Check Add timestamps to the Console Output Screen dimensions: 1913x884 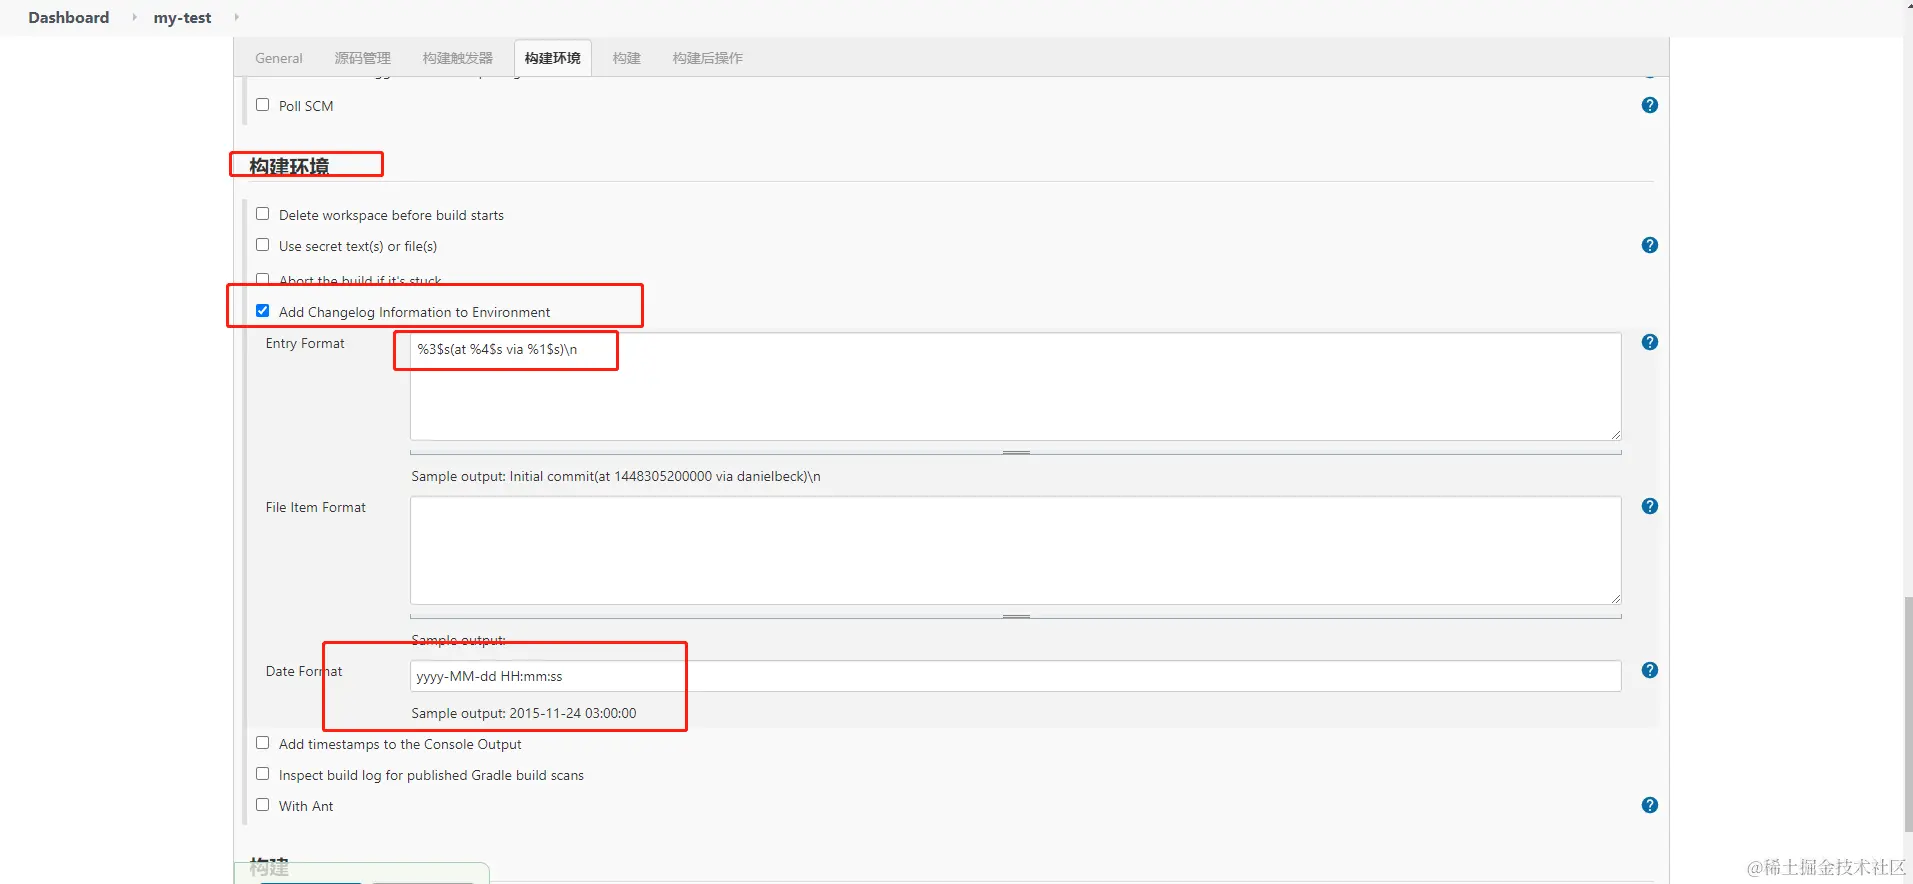[262, 742]
